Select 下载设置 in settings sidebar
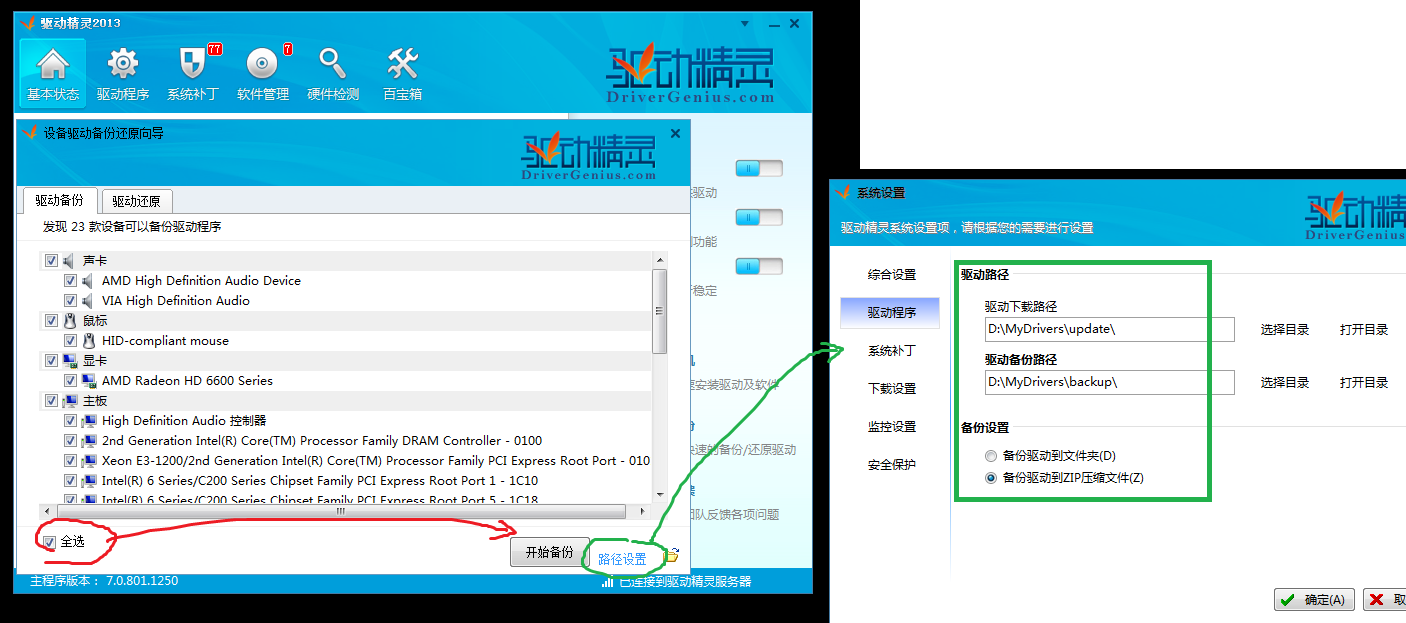This screenshot has height=623, width=1406. pyautogui.click(x=891, y=389)
